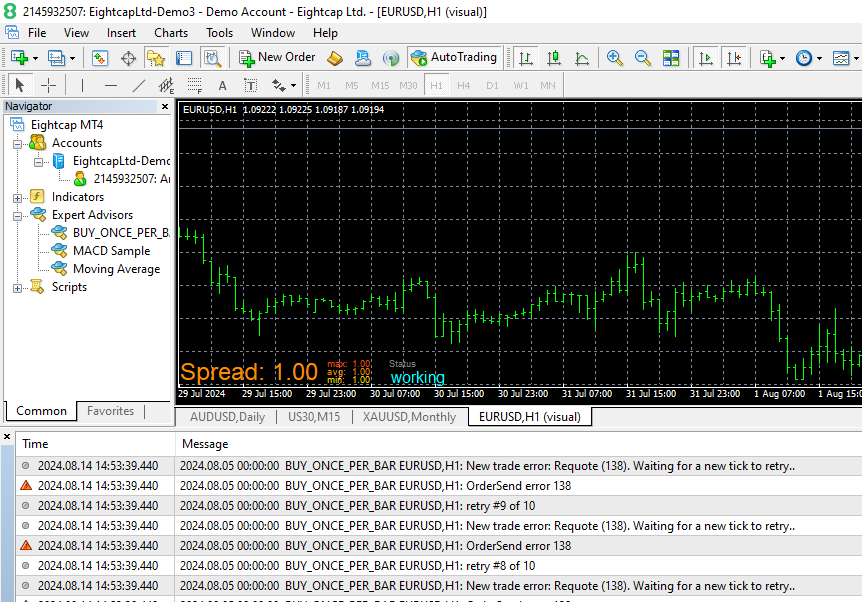Select the D1 timeframe button
This screenshot has width=862, height=602.
click(492, 85)
